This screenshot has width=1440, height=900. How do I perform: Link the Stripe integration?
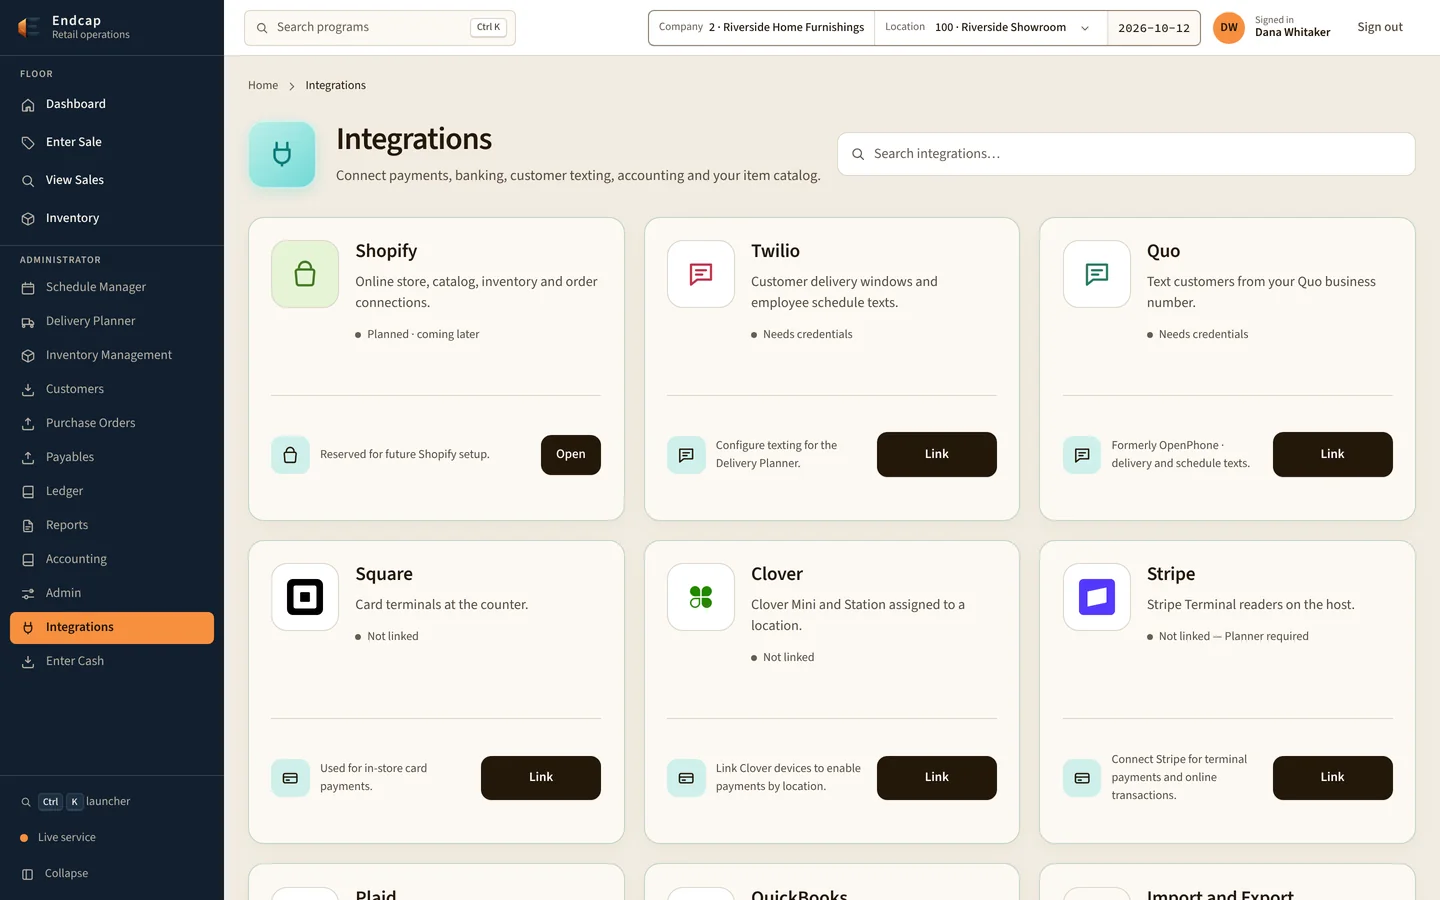(1333, 777)
